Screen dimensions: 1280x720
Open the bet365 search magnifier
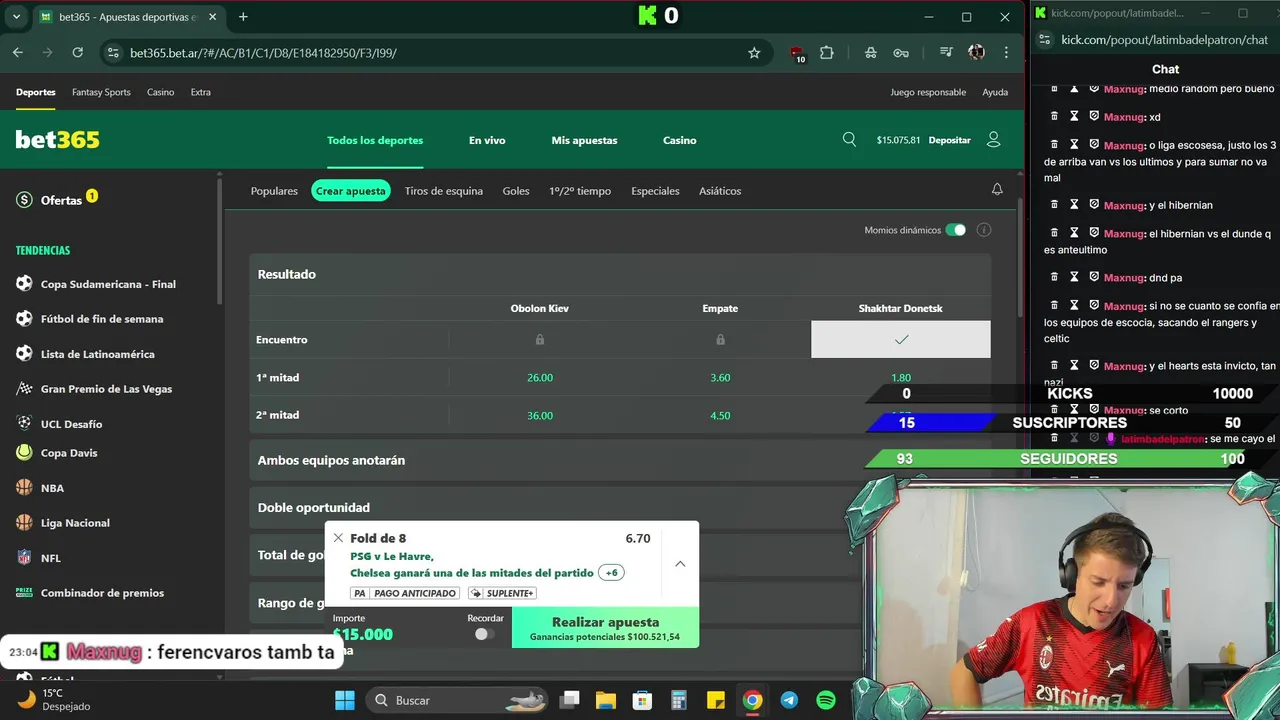[x=849, y=140]
